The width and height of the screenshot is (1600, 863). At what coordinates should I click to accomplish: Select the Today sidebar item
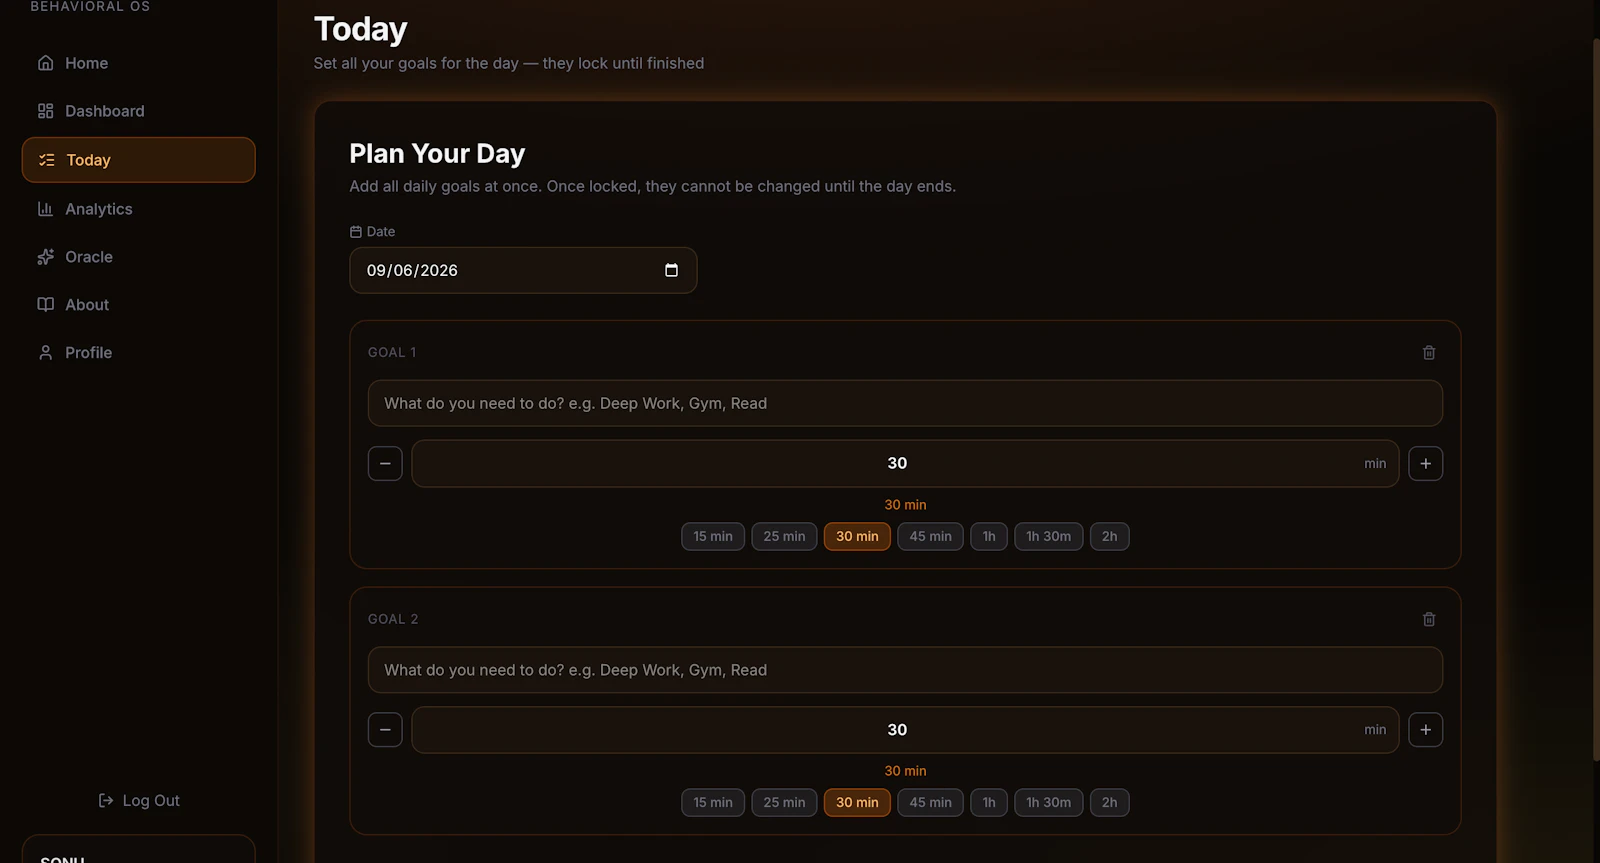138,160
